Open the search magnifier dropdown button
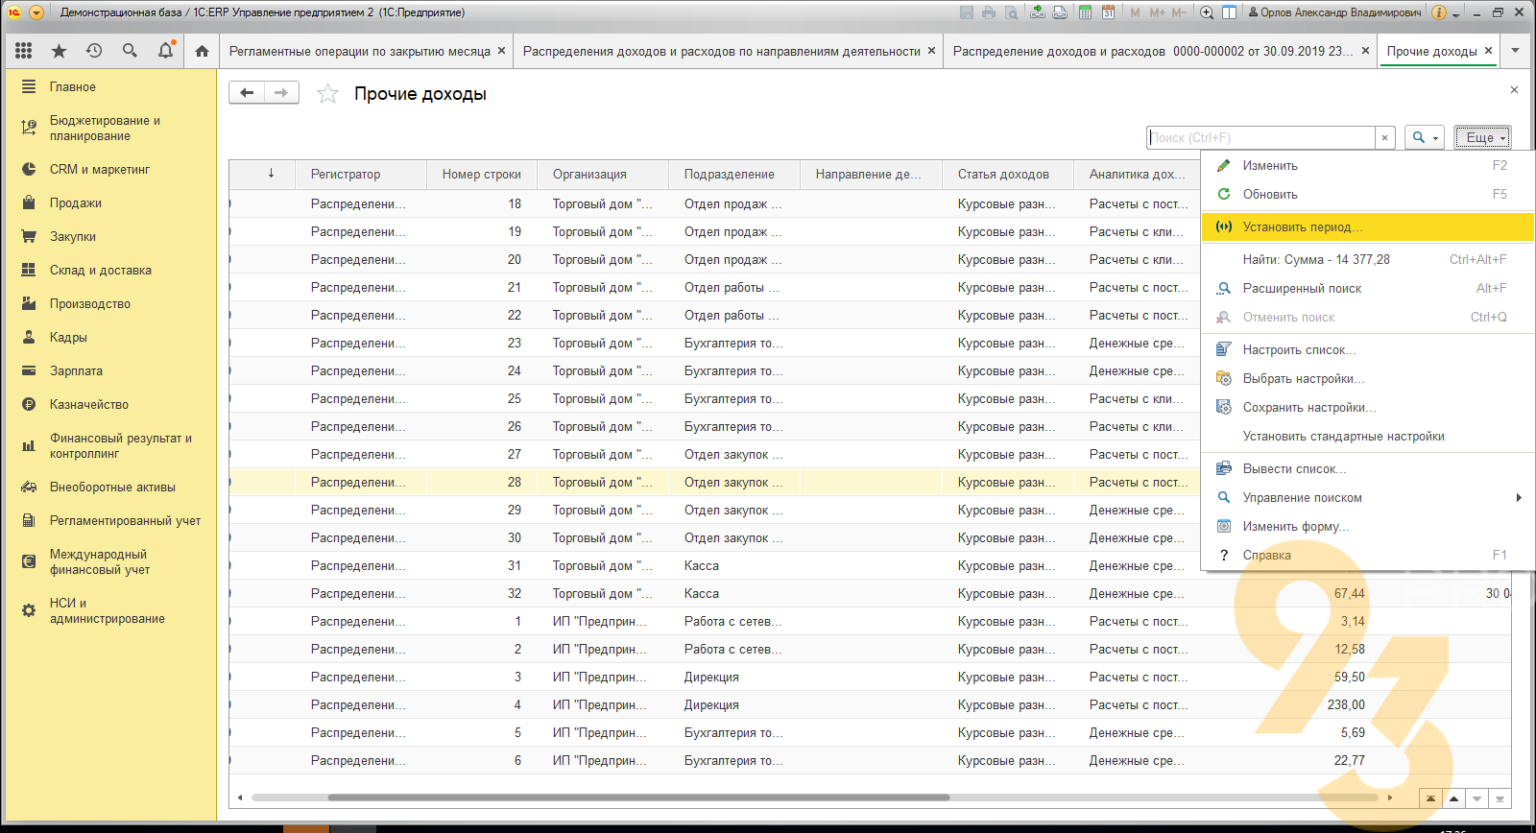The image size is (1536, 833). point(1424,138)
